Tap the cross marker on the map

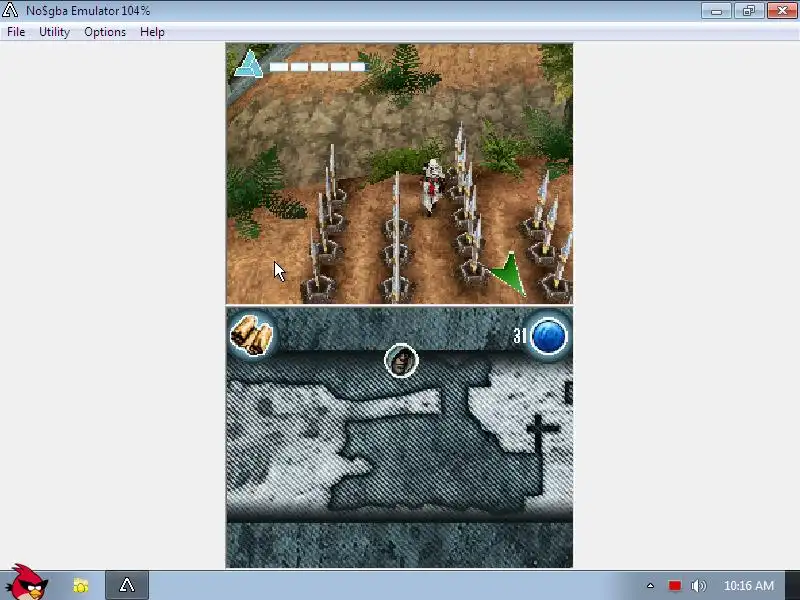[539, 432]
